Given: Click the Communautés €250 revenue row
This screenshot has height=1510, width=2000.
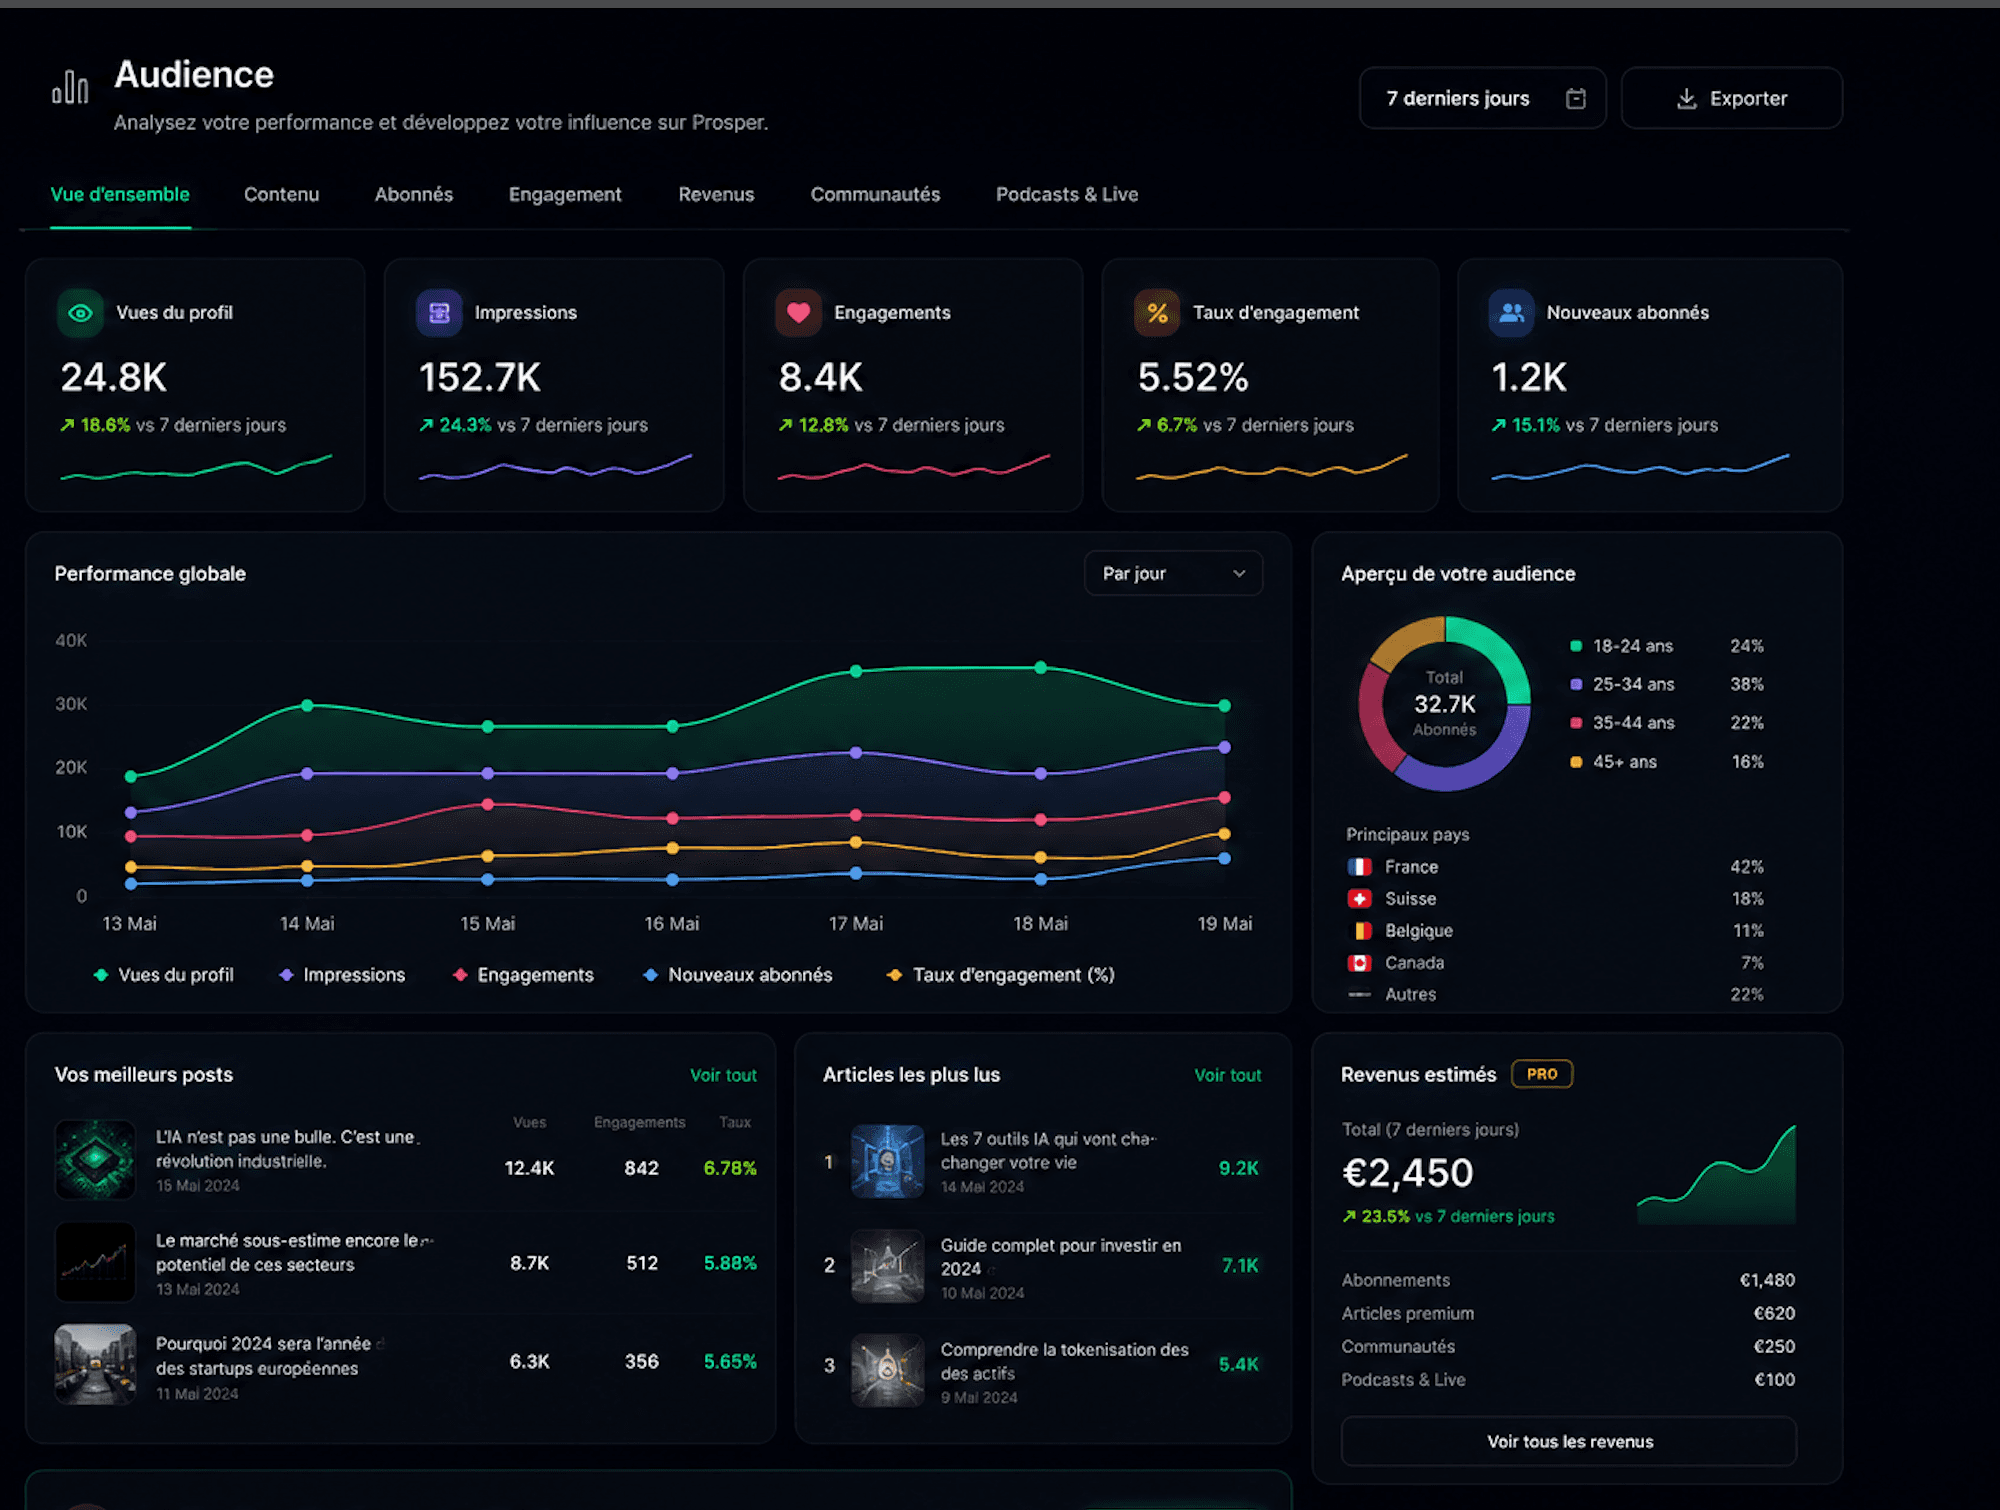Looking at the screenshot, I should (1569, 1347).
